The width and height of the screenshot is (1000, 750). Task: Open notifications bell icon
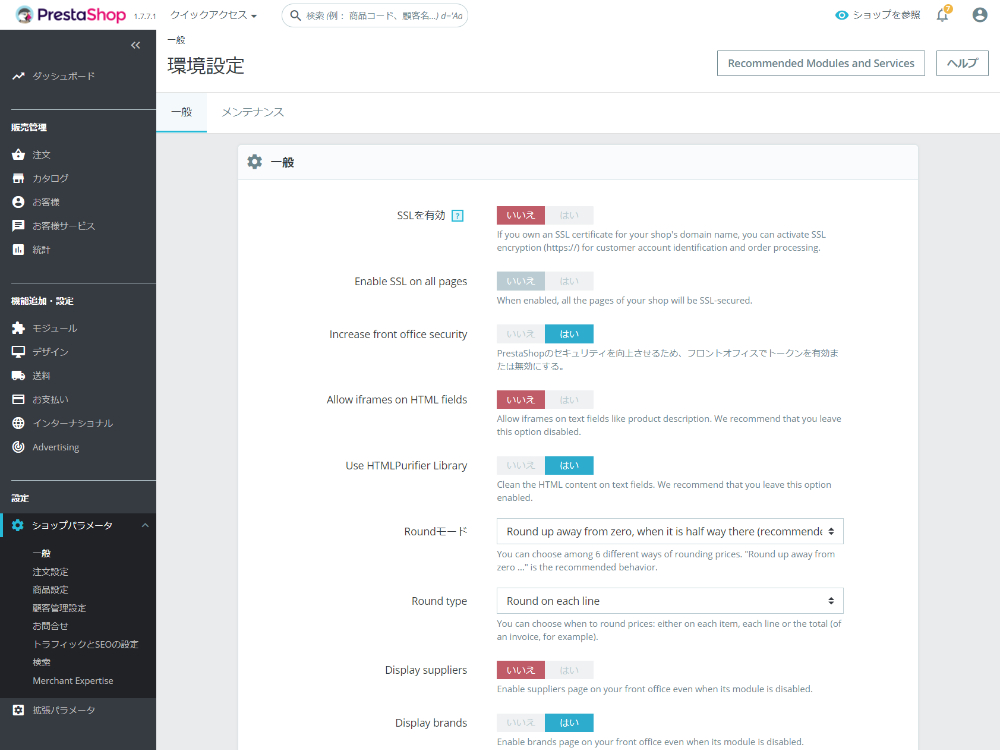pyautogui.click(x=943, y=15)
